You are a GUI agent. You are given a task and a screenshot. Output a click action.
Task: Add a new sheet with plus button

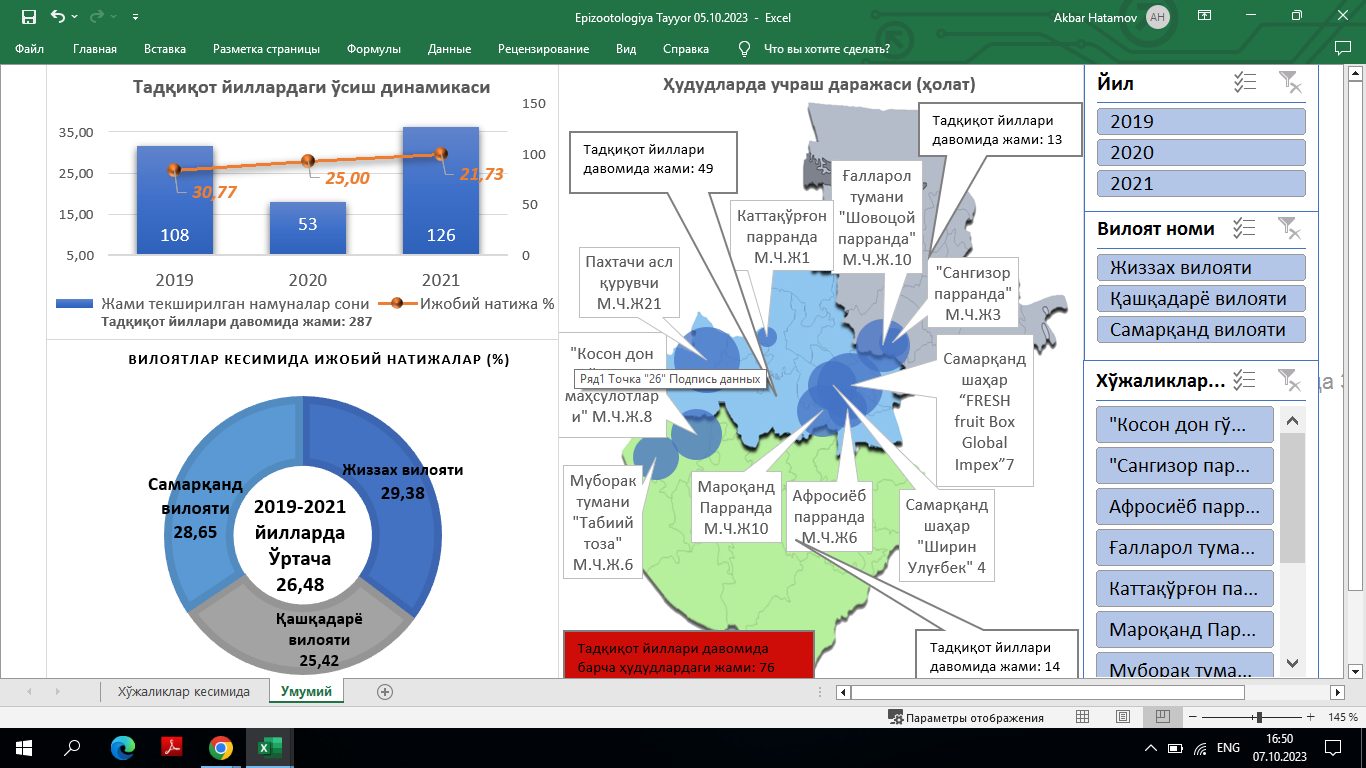pos(385,691)
